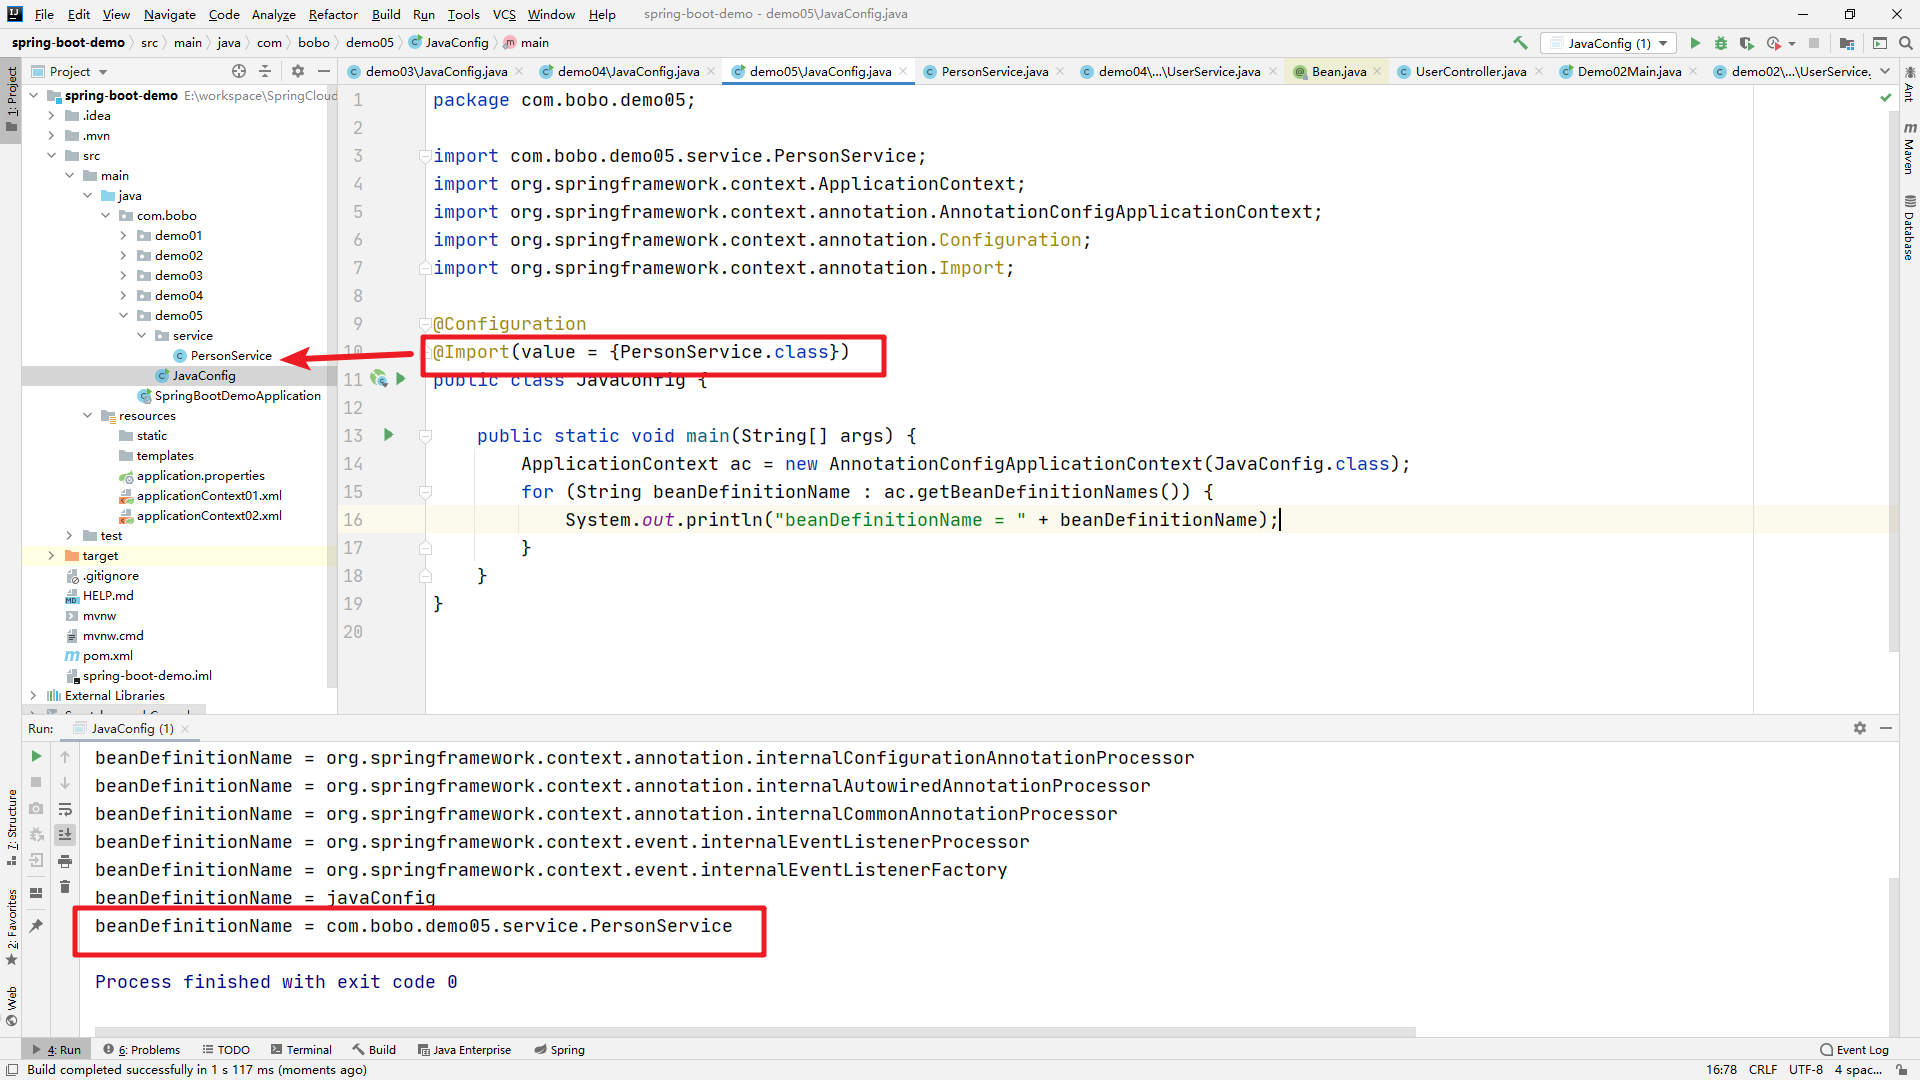Screen dimensions: 1920x1080
Task: Click the Build Project hammer icon
Action: pyautogui.click(x=1520, y=43)
